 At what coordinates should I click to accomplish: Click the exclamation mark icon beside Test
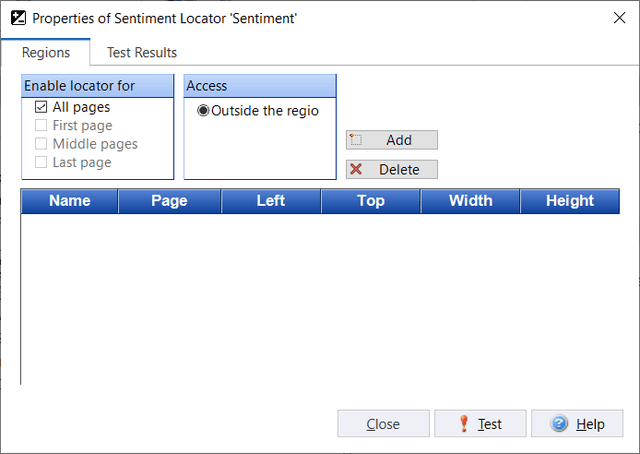pyautogui.click(x=464, y=424)
